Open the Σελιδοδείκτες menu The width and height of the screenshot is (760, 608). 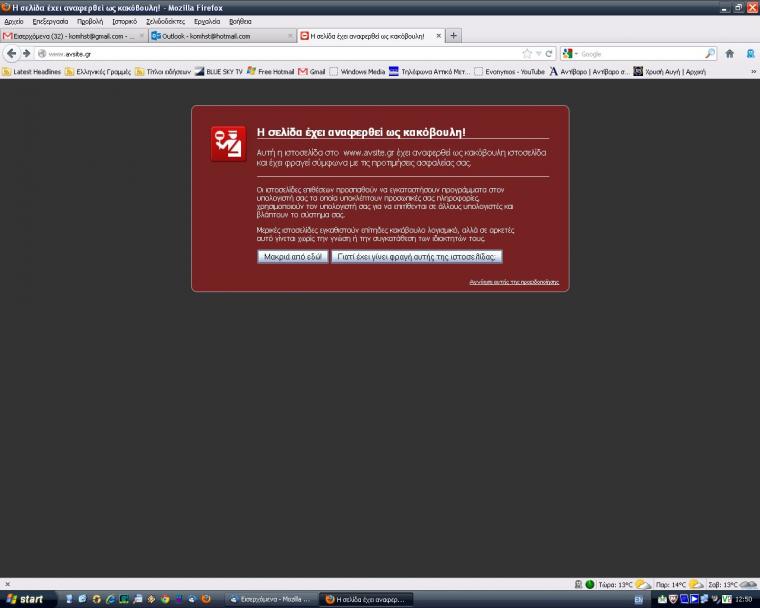click(165, 21)
